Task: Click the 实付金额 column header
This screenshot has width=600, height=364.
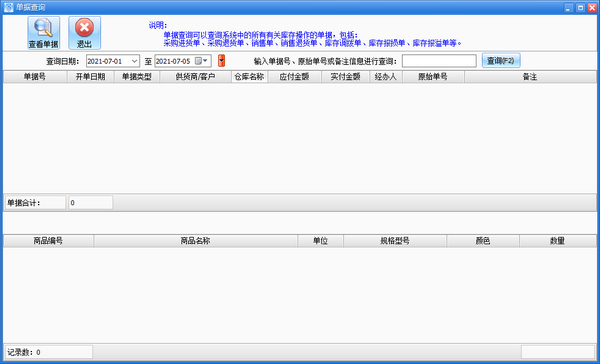Action: 346,77
